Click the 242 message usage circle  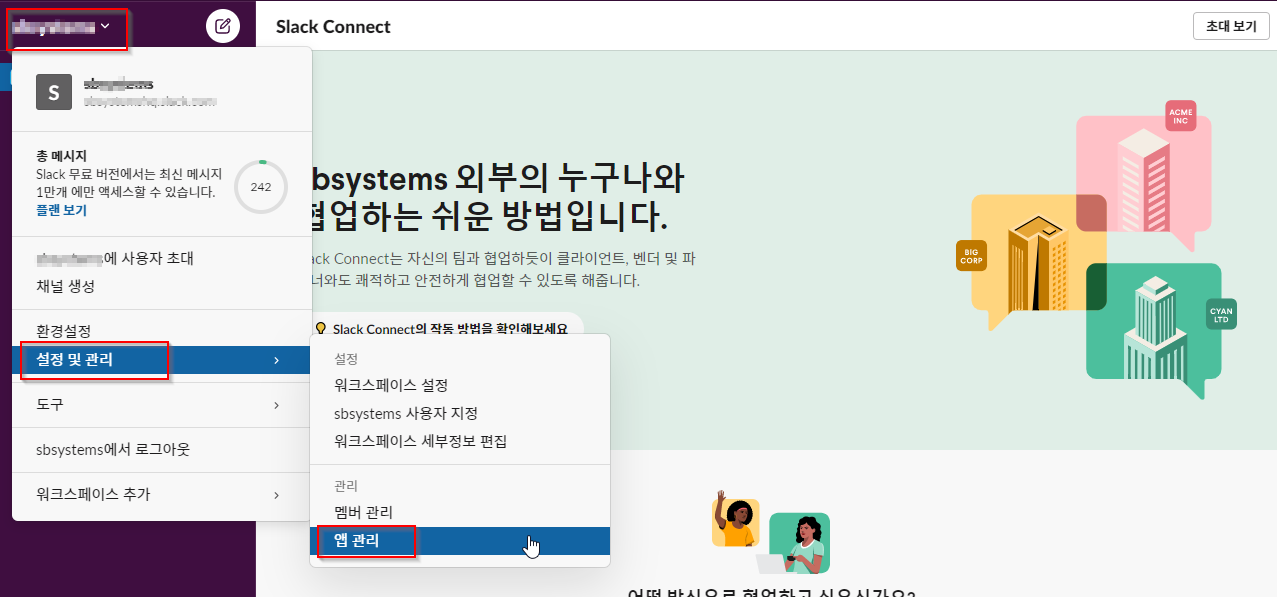tap(261, 187)
